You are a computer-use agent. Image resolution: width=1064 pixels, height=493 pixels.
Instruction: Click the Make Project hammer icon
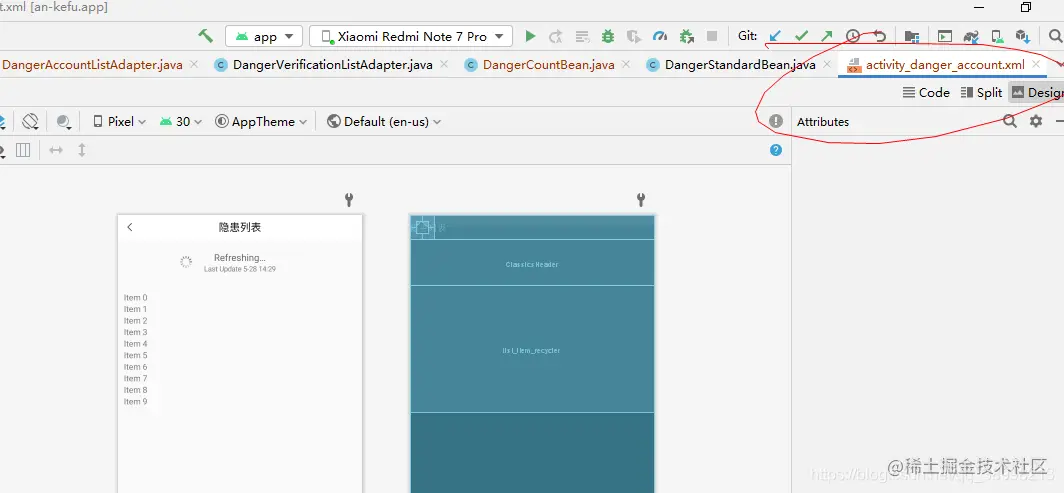(x=206, y=36)
